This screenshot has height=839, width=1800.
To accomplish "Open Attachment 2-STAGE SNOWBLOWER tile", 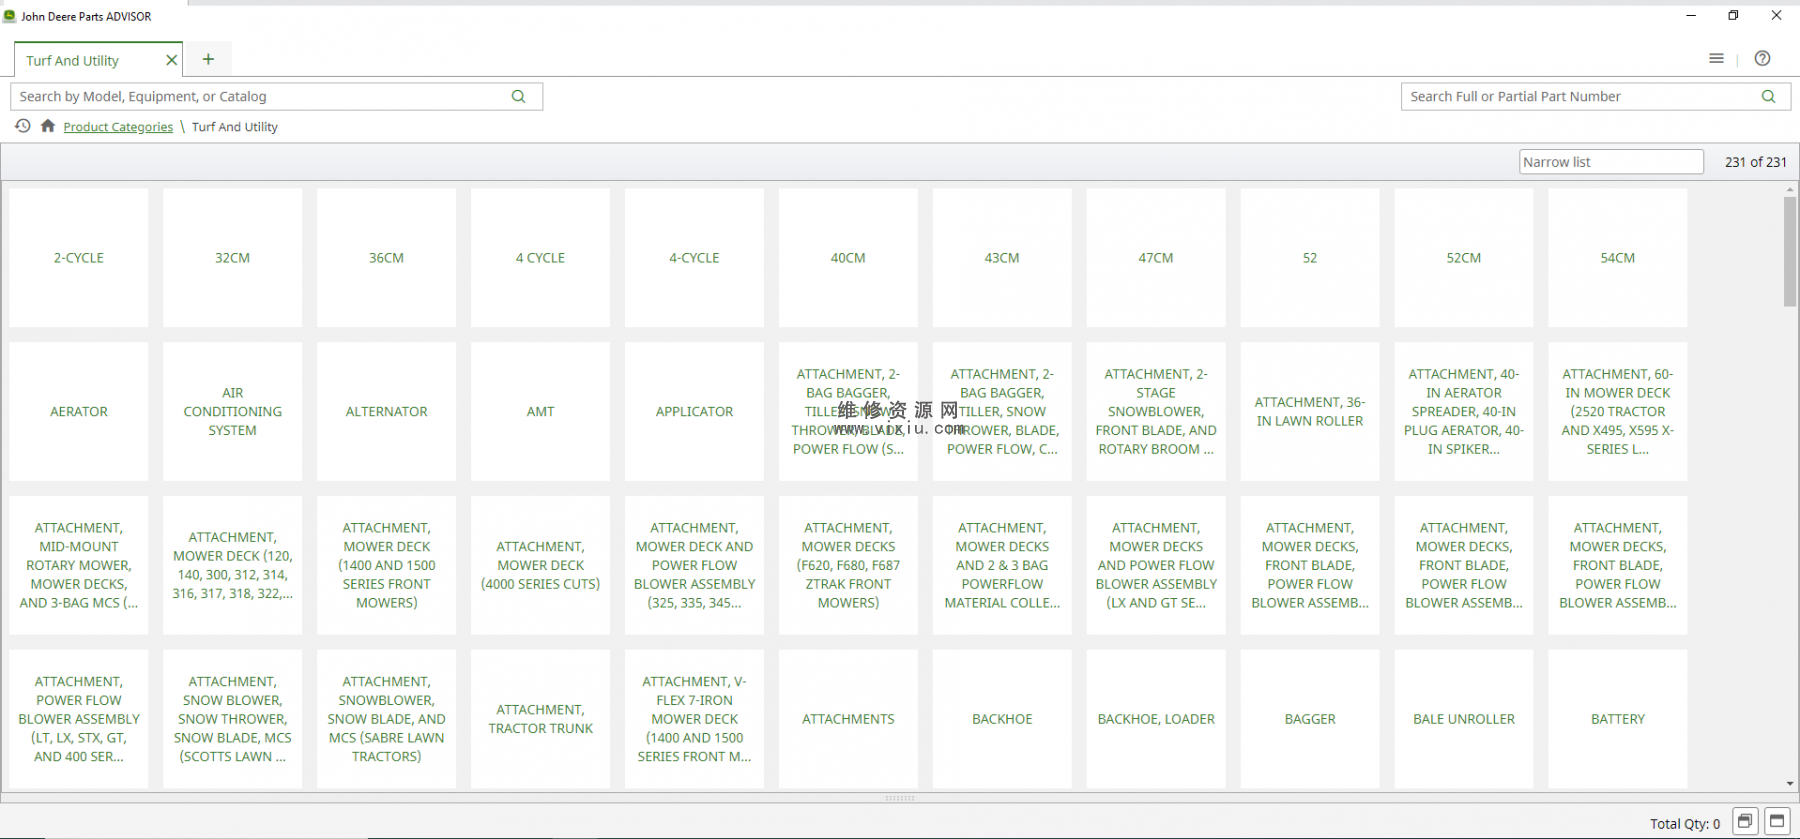I will [x=1157, y=412].
